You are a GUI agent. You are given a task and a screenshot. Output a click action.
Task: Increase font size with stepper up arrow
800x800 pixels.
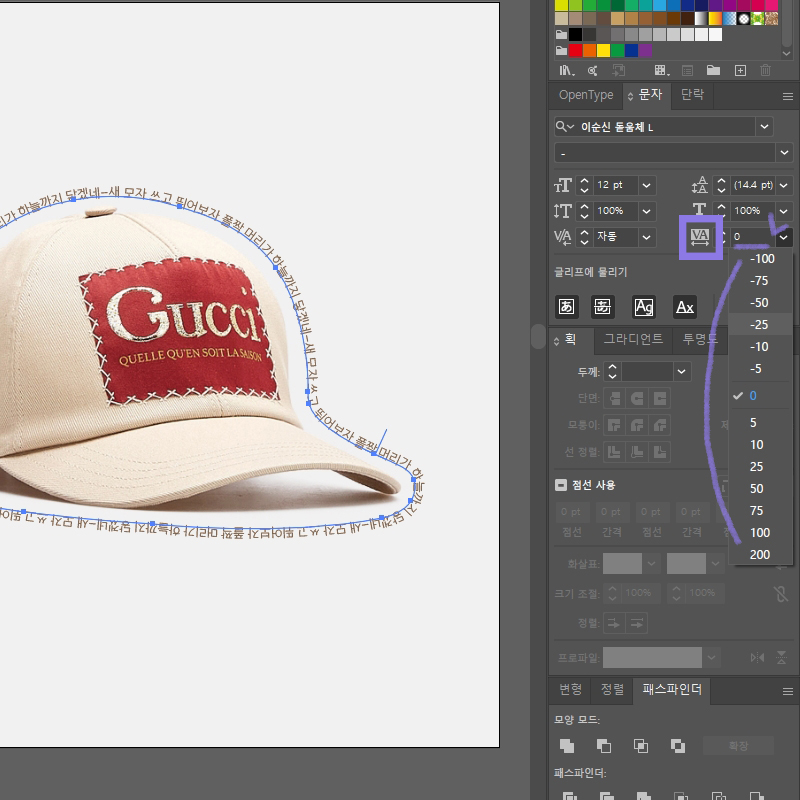coord(585,181)
